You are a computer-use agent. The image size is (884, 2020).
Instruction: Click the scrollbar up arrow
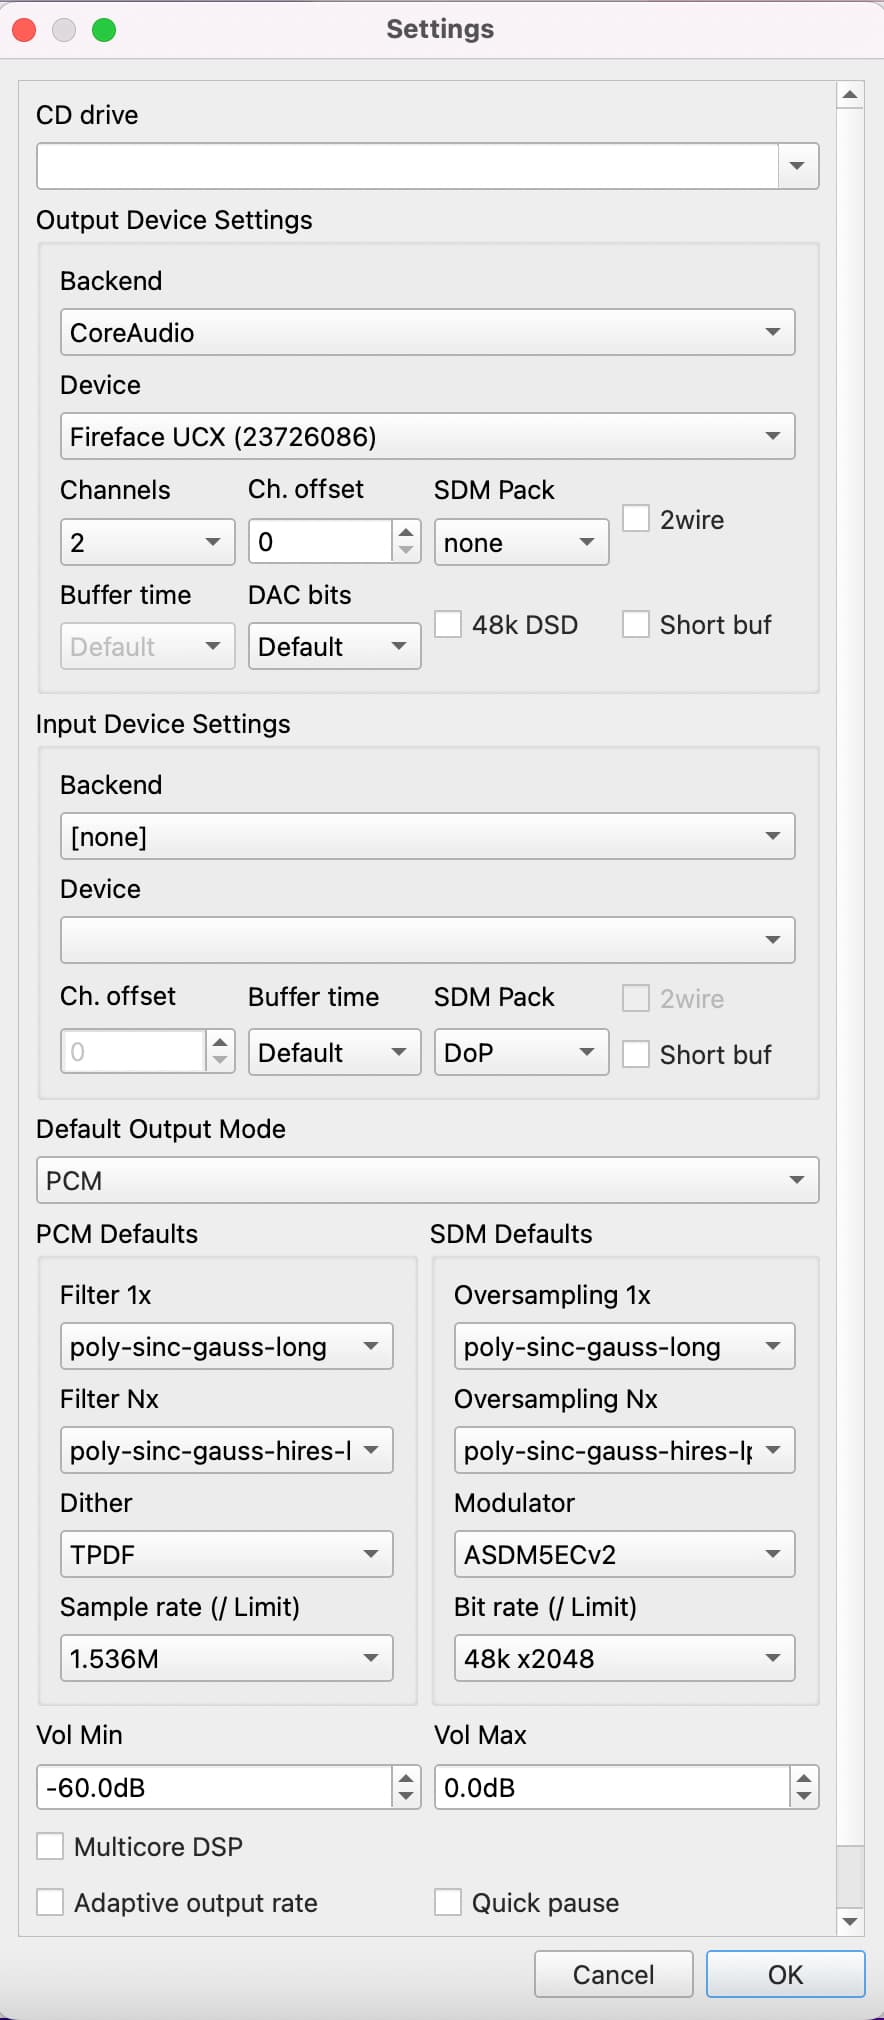coord(850,95)
